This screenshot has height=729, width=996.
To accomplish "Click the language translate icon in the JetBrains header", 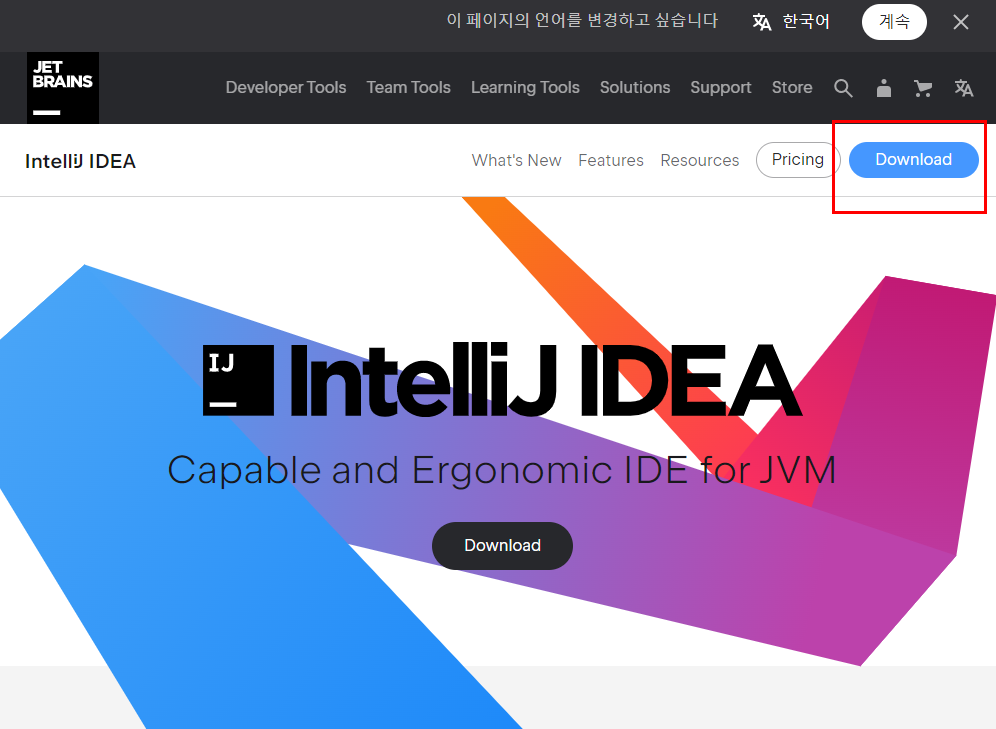I will pyautogui.click(x=964, y=88).
